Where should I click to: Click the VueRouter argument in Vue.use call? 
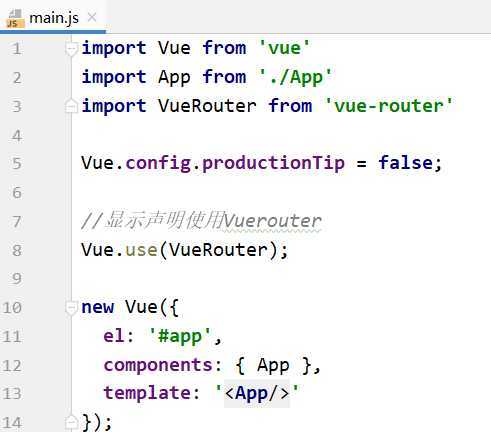tap(218, 250)
